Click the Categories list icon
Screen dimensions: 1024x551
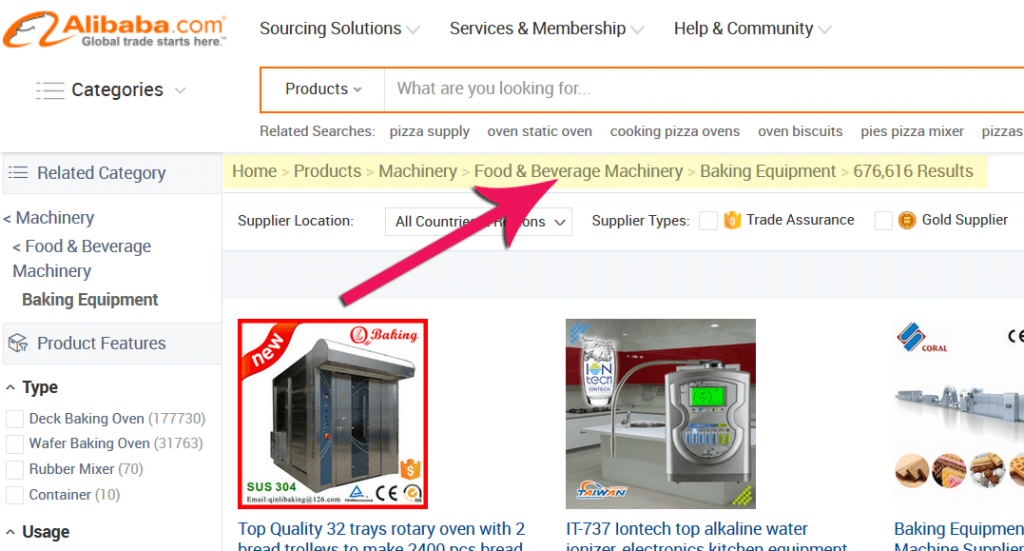point(50,90)
